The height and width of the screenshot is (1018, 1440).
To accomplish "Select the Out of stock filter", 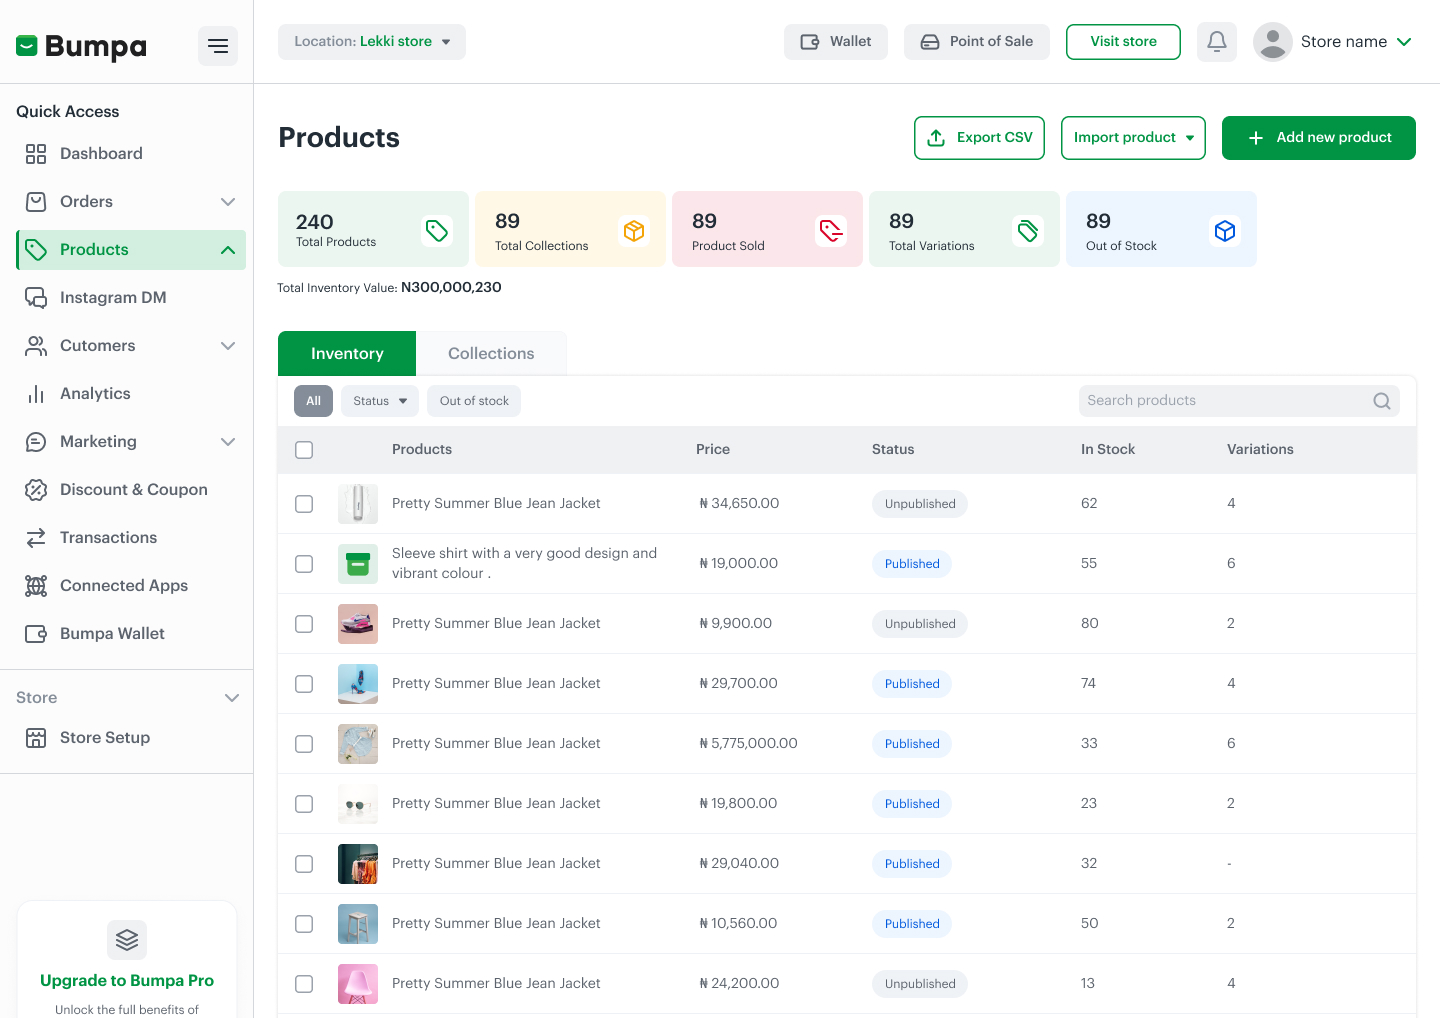I will click(474, 401).
